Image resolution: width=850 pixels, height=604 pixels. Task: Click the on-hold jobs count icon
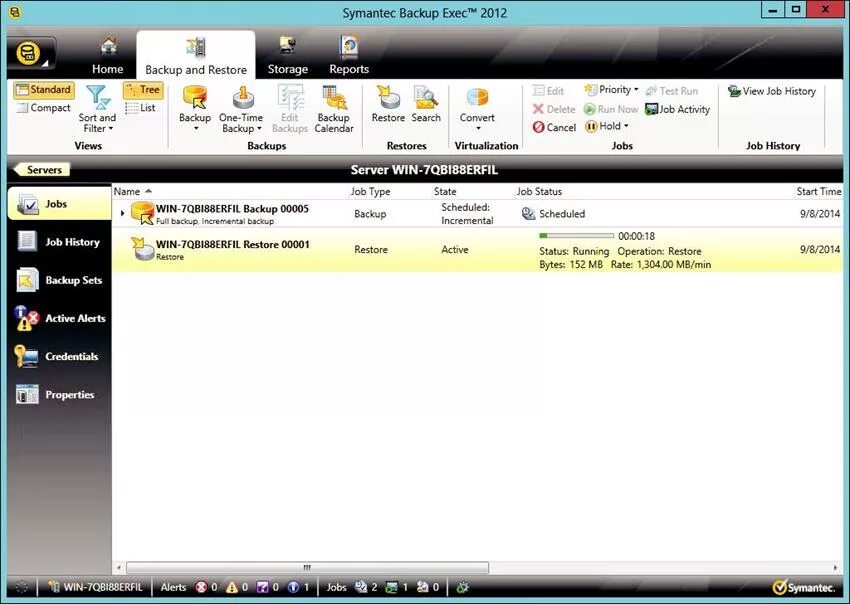(x=422, y=587)
